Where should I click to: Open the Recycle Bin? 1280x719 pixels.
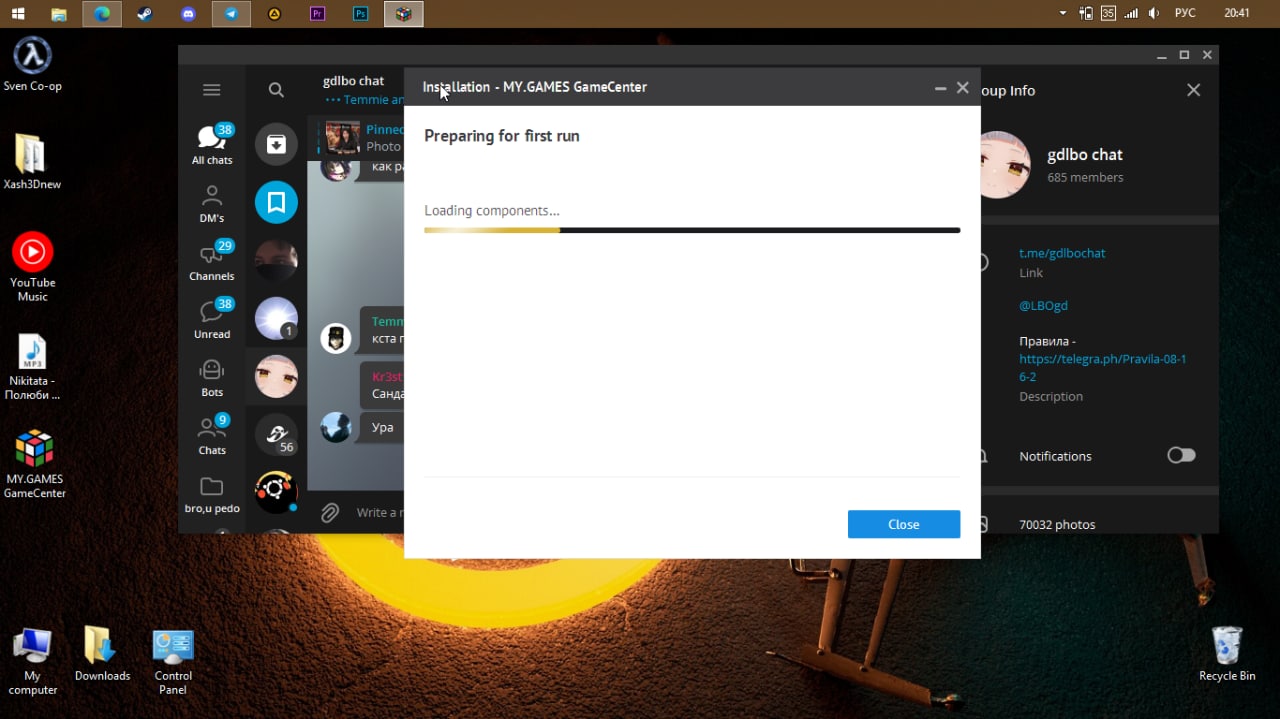point(1227,654)
